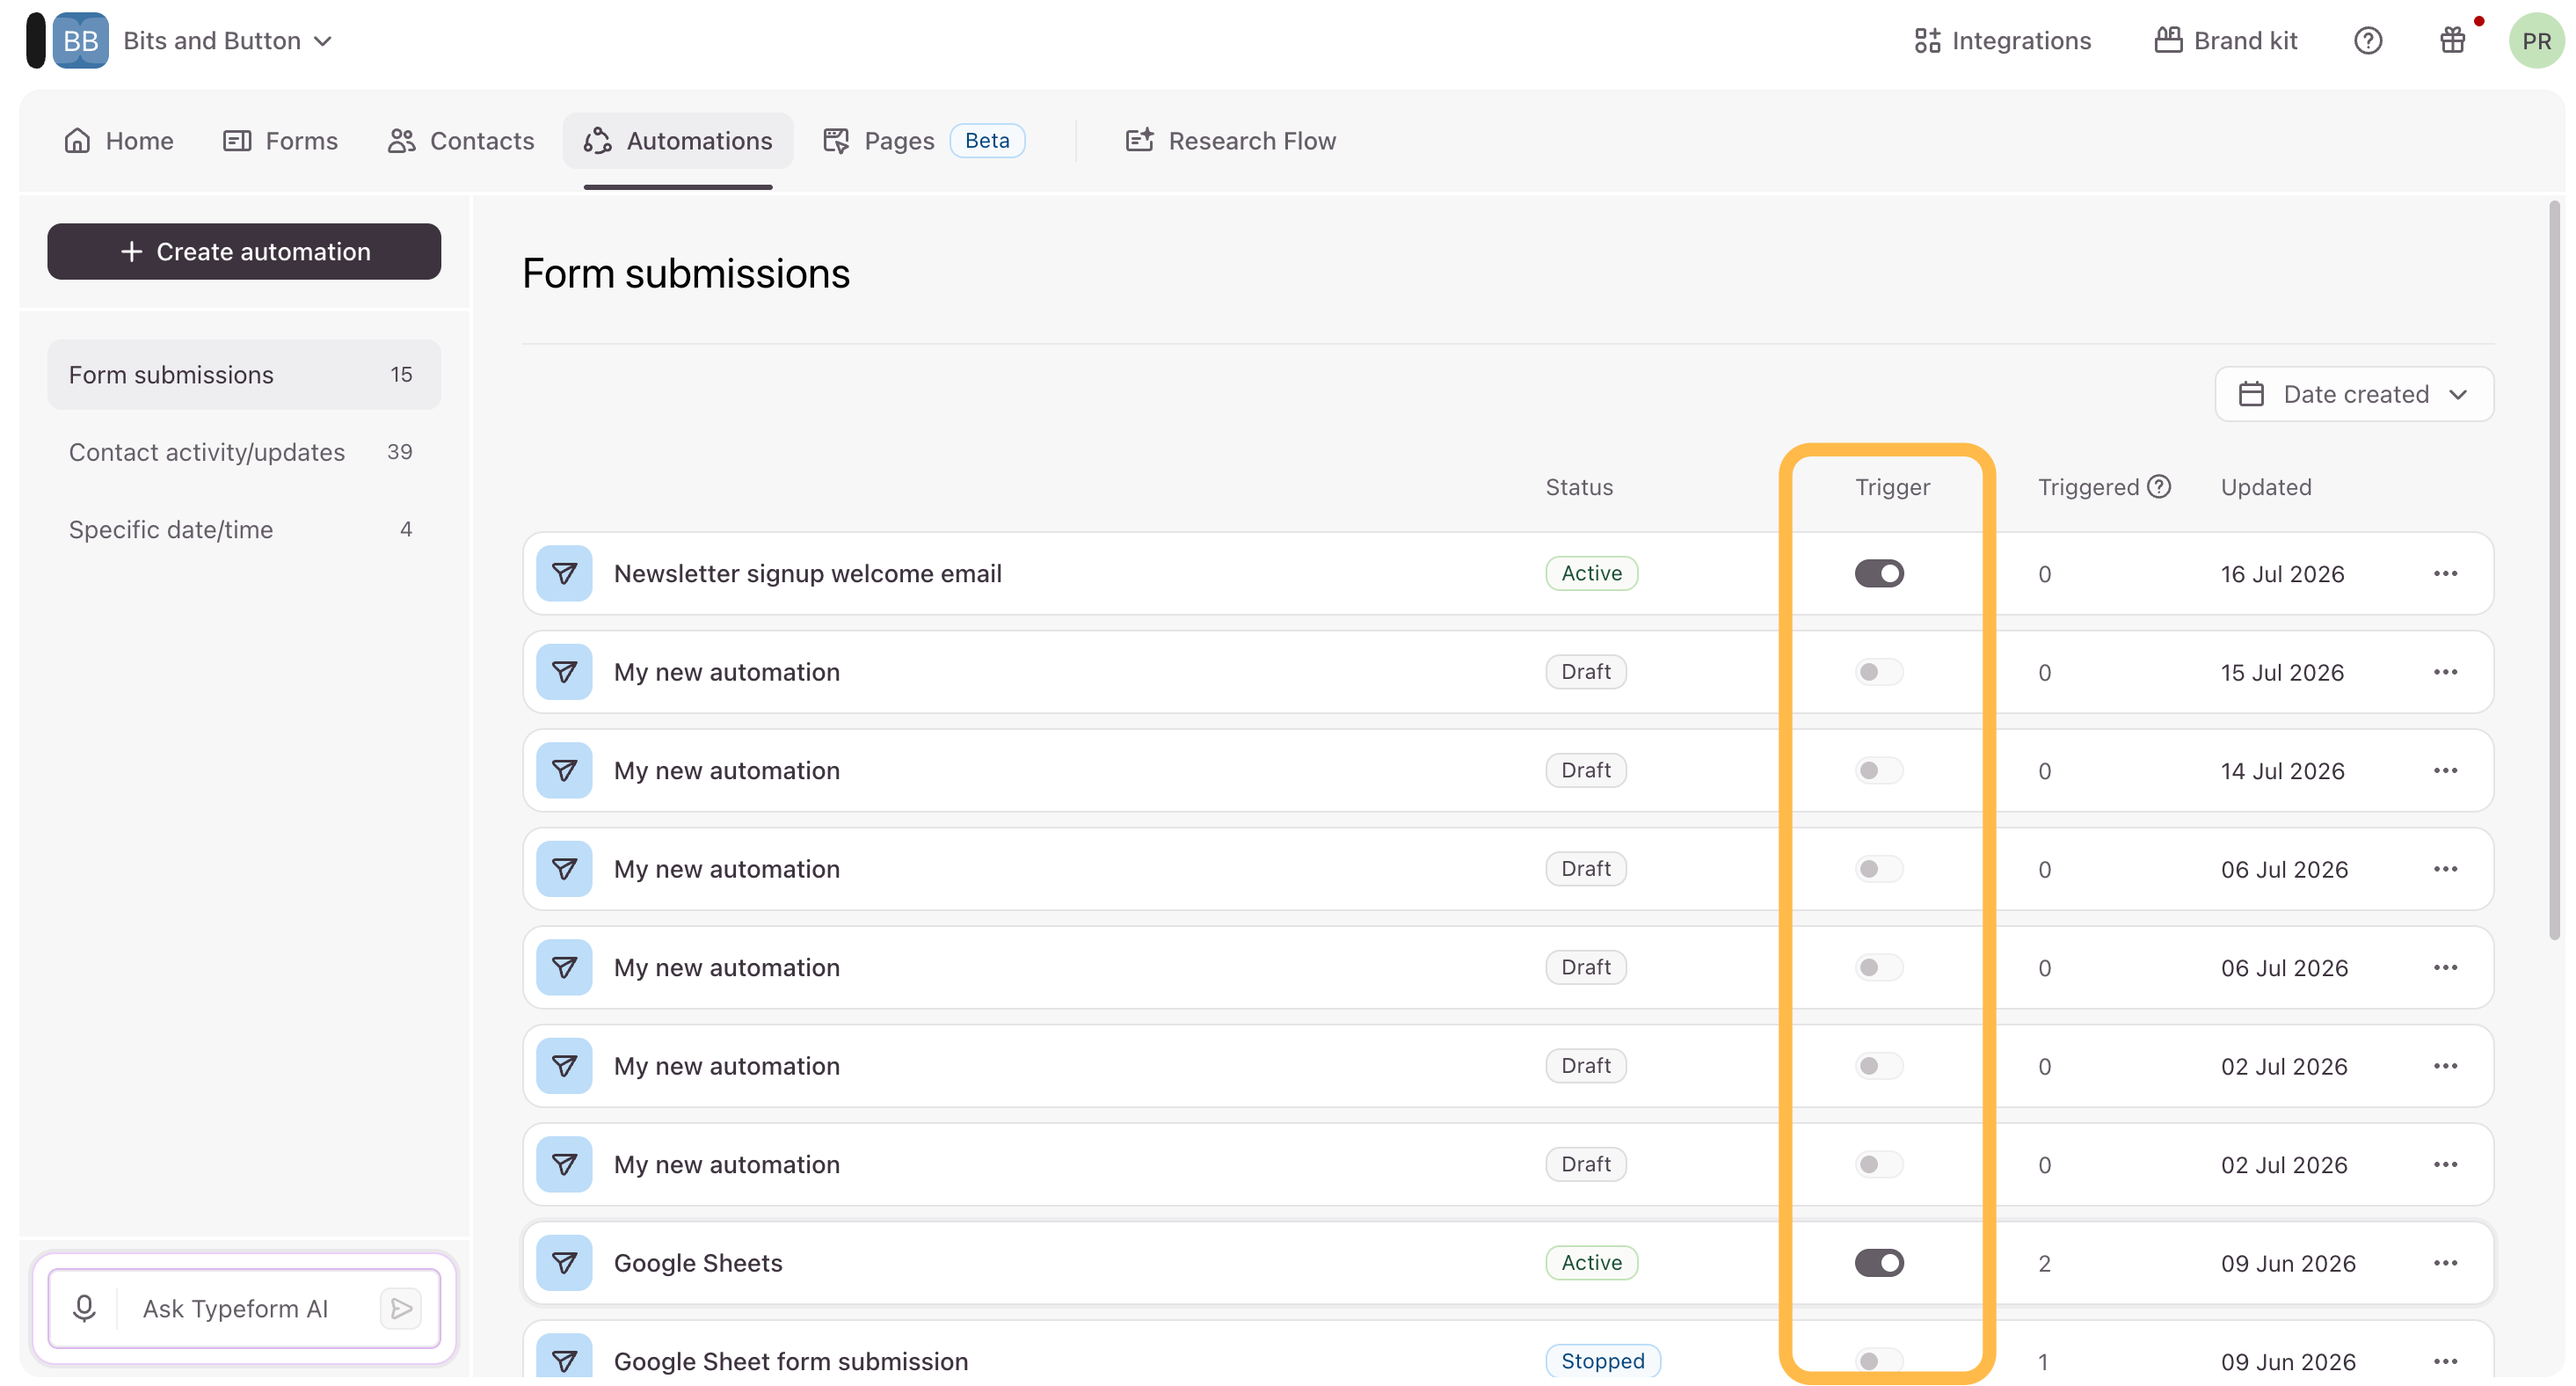Screen dimensions: 2576x1386
Task: Open the PR profile avatar
Action: [x=2536, y=41]
